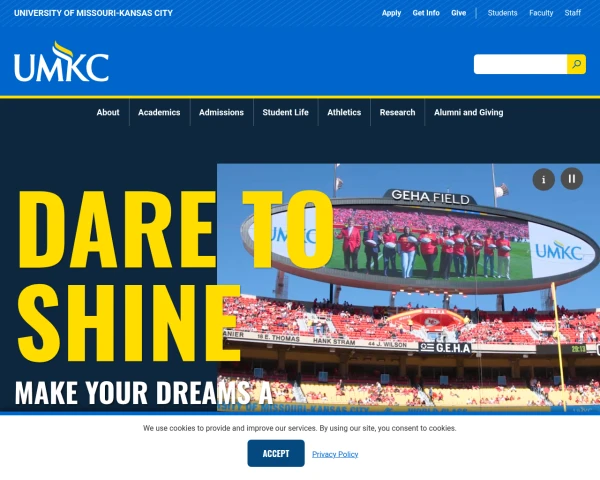Focus the site search field
The height and width of the screenshot is (480, 600).
[520, 64]
